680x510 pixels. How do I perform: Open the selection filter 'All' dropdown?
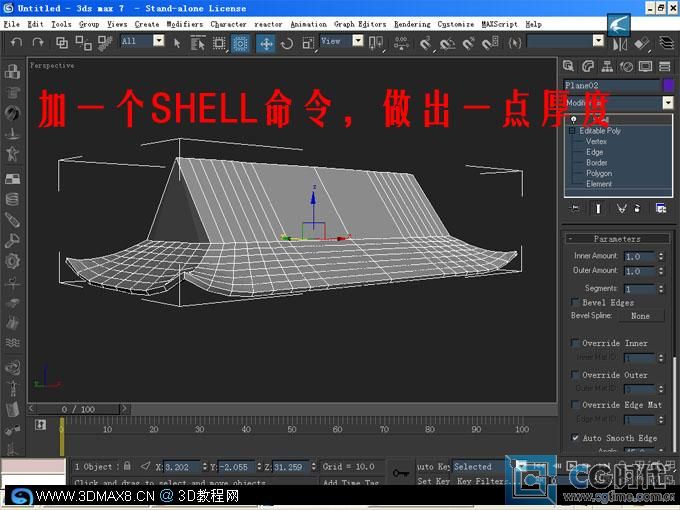(159, 41)
